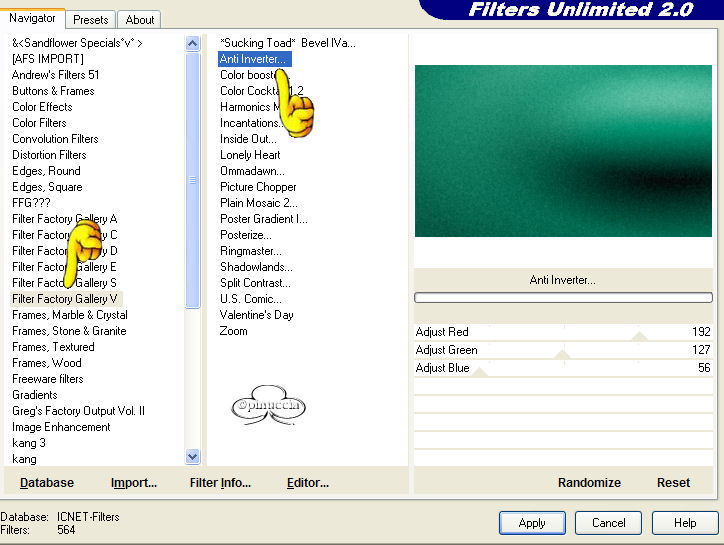
Task: Randomize the filter settings
Action: (x=589, y=483)
